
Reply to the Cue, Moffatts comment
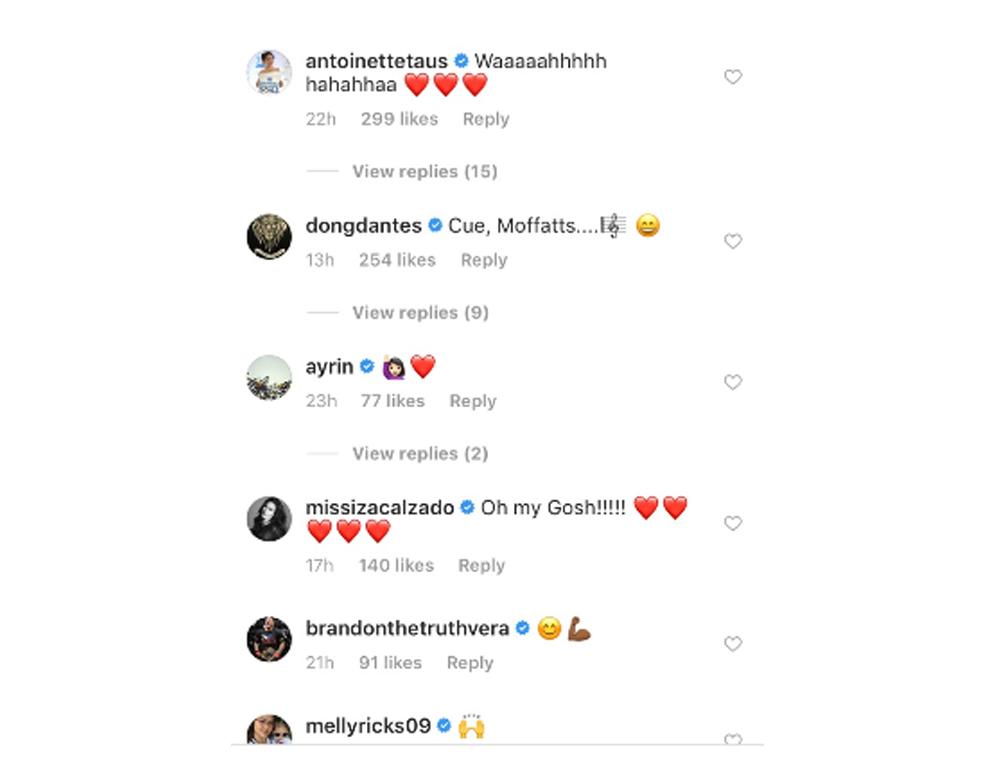484,260
